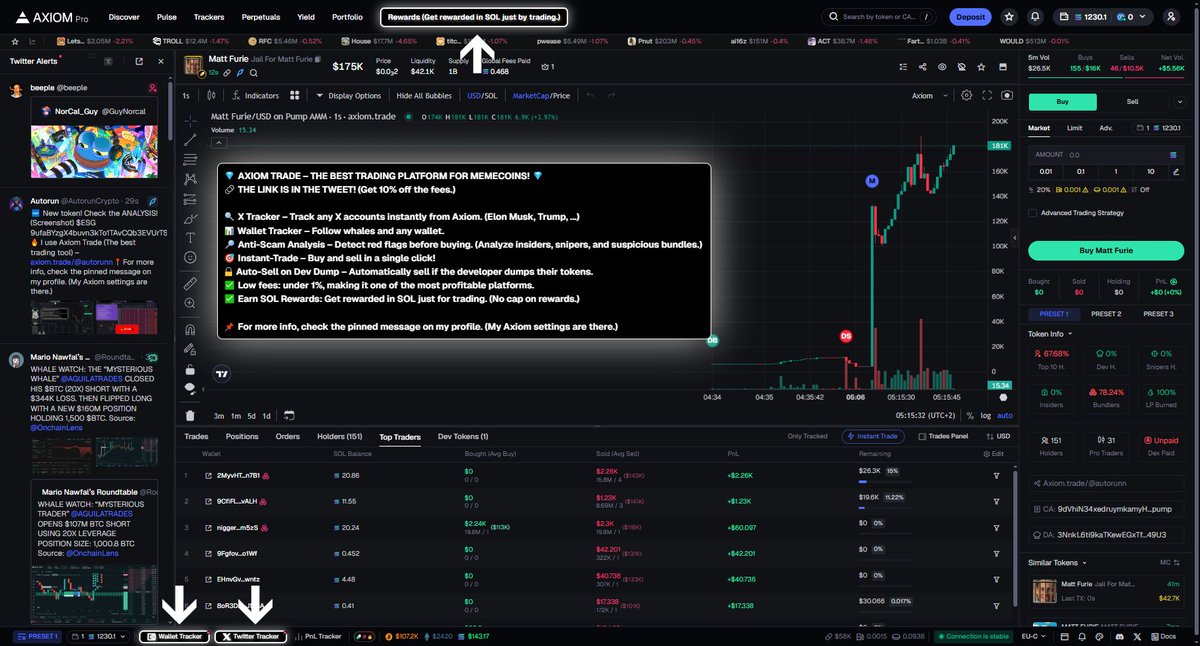Switch chart to MarketCap/Price toggle
1200x646 pixels.
pyautogui.click(x=541, y=96)
